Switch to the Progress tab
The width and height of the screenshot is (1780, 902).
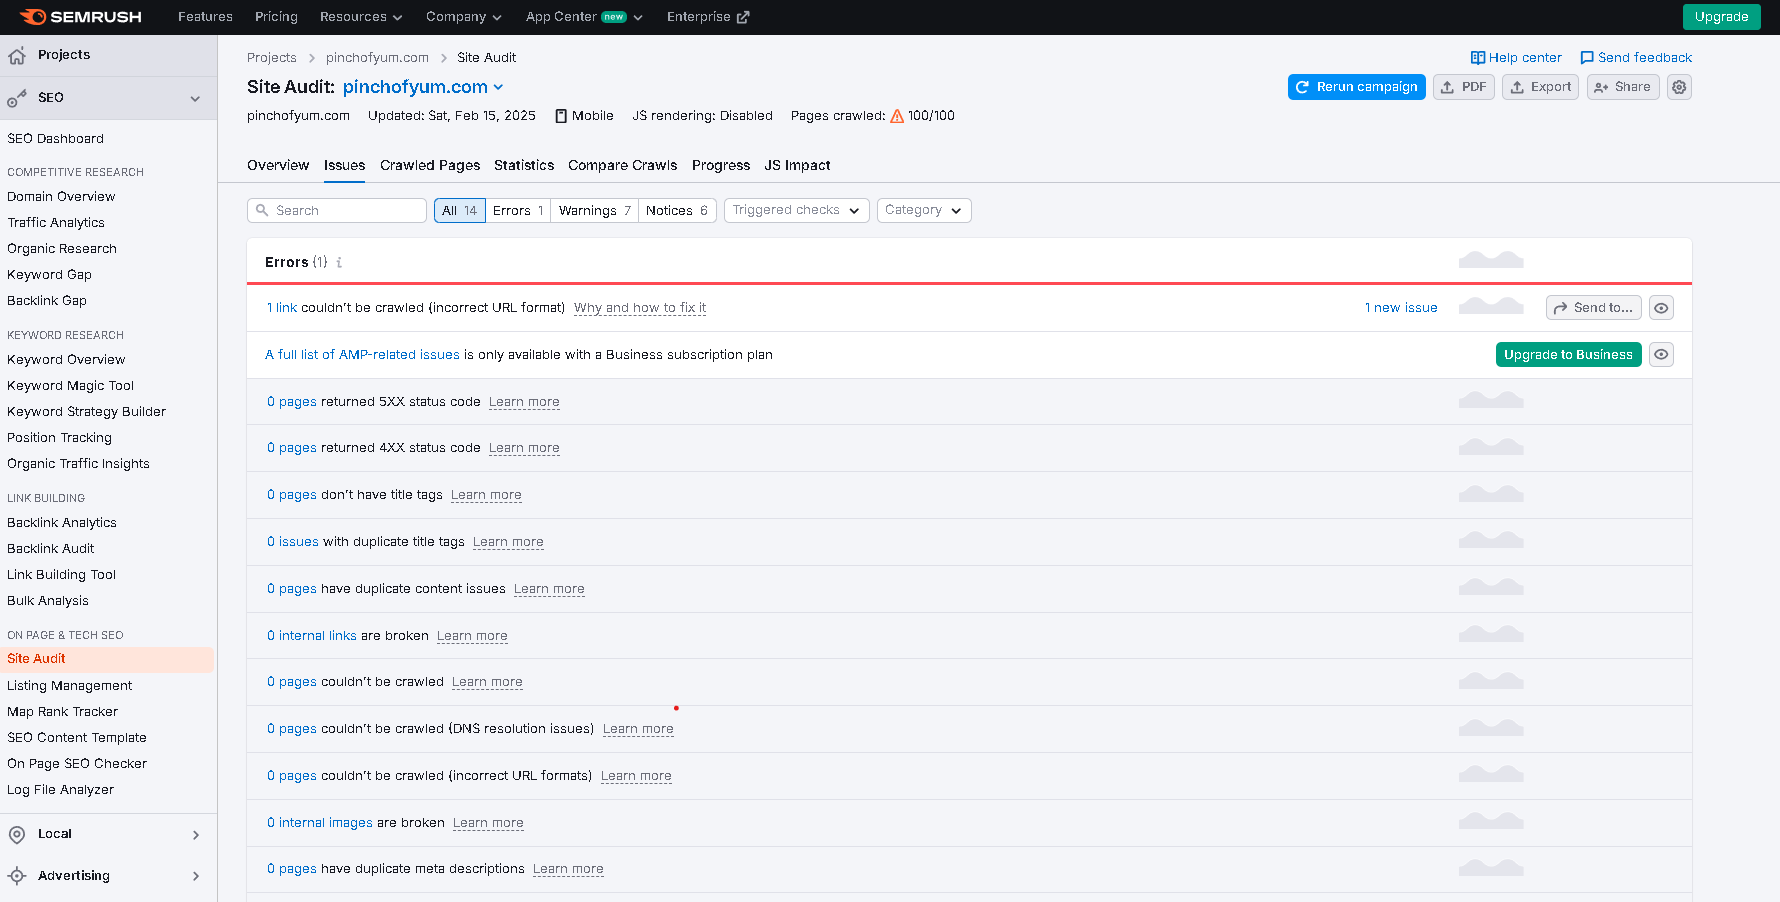721,166
